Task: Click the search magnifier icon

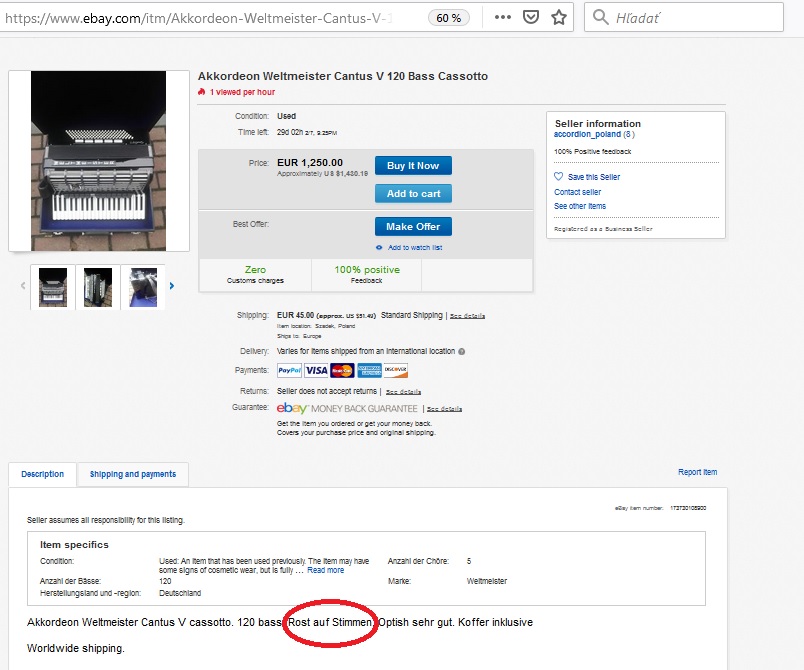Action: click(600, 17)
